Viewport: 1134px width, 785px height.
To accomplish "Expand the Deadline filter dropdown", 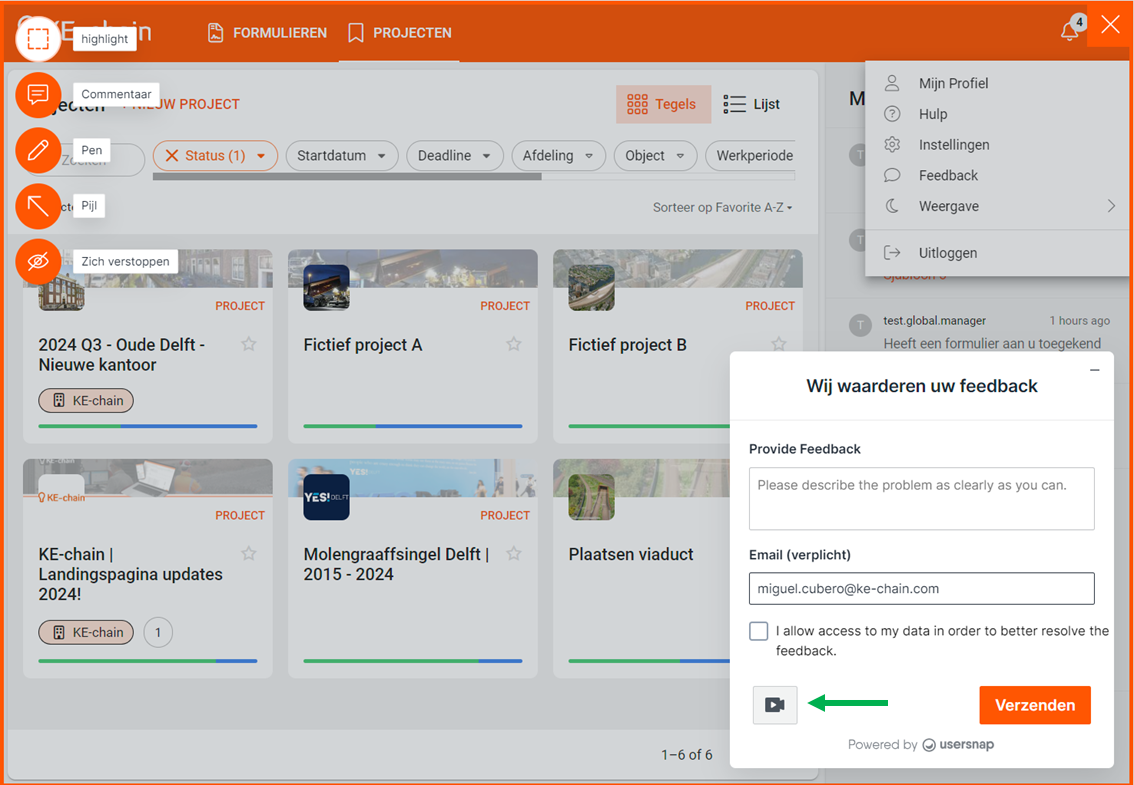I will (x=454, y=156).
